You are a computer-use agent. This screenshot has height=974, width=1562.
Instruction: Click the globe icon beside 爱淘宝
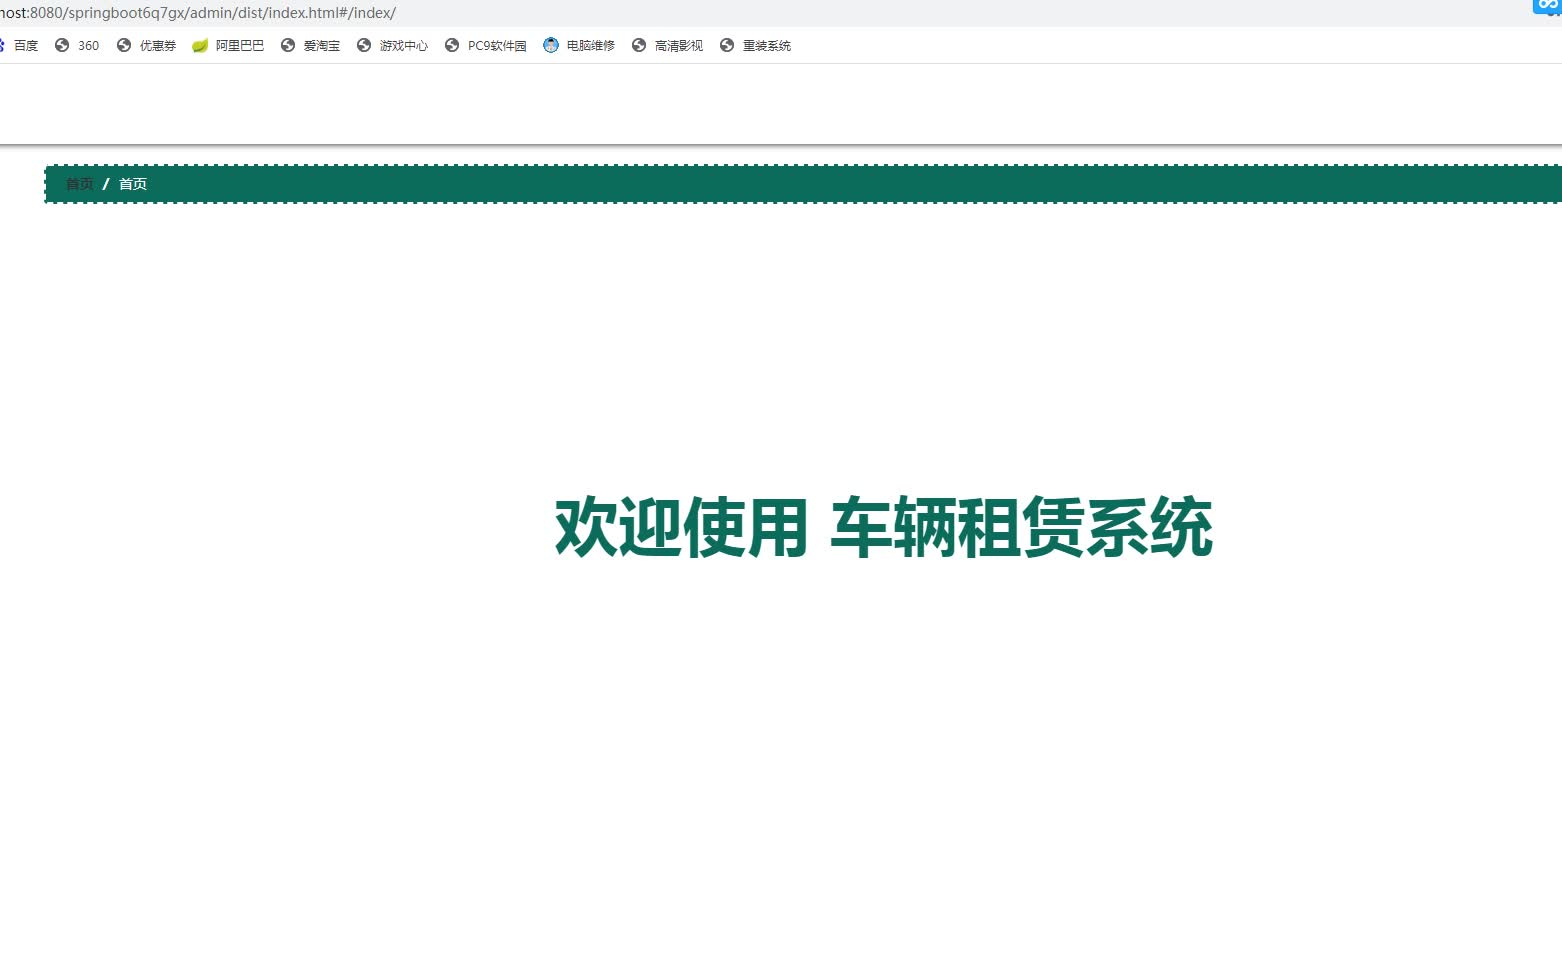tap(288, 45)
